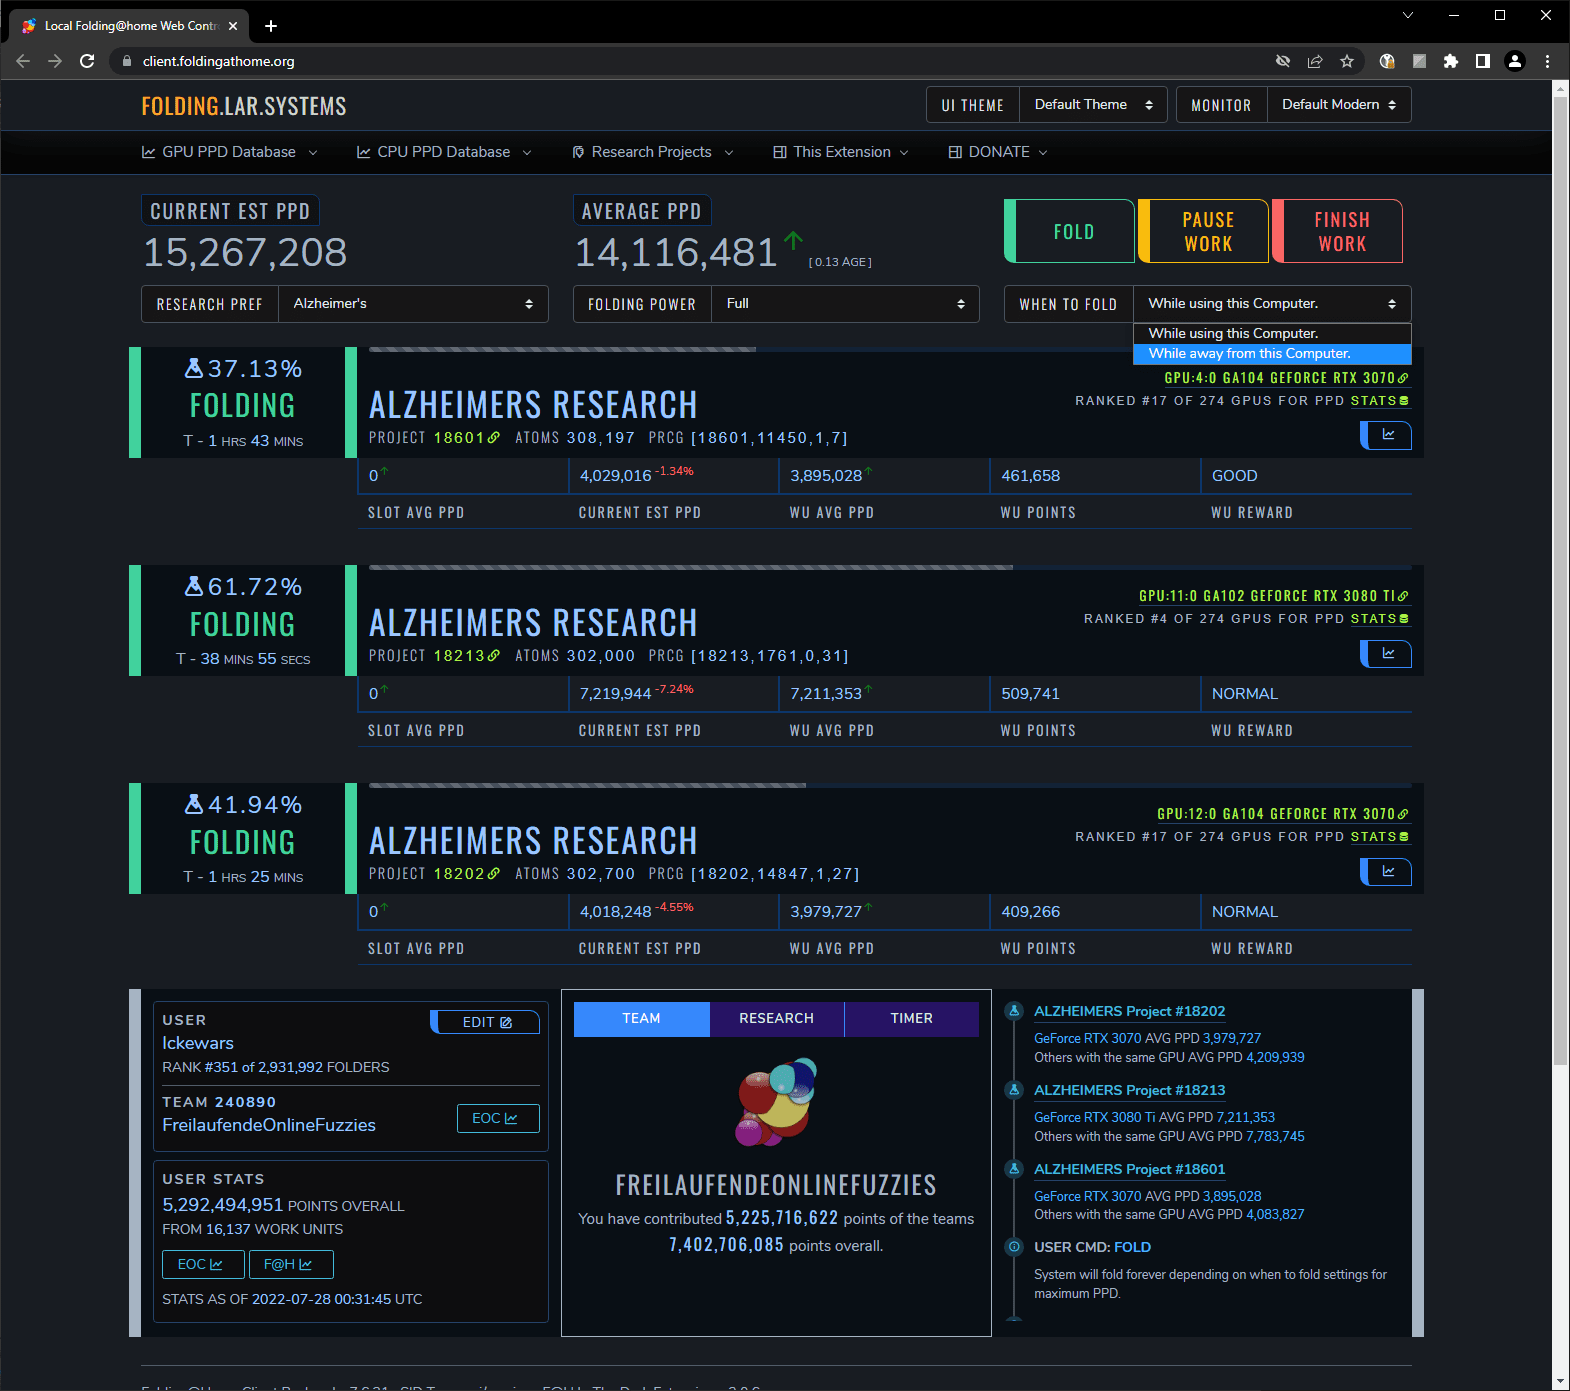Click link icon next to project 18601

(x=494, y=438)
